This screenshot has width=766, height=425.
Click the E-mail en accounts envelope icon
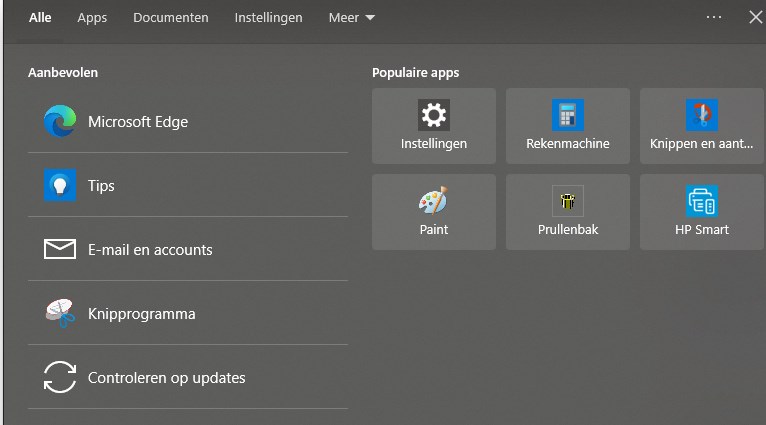coord(60,249)
